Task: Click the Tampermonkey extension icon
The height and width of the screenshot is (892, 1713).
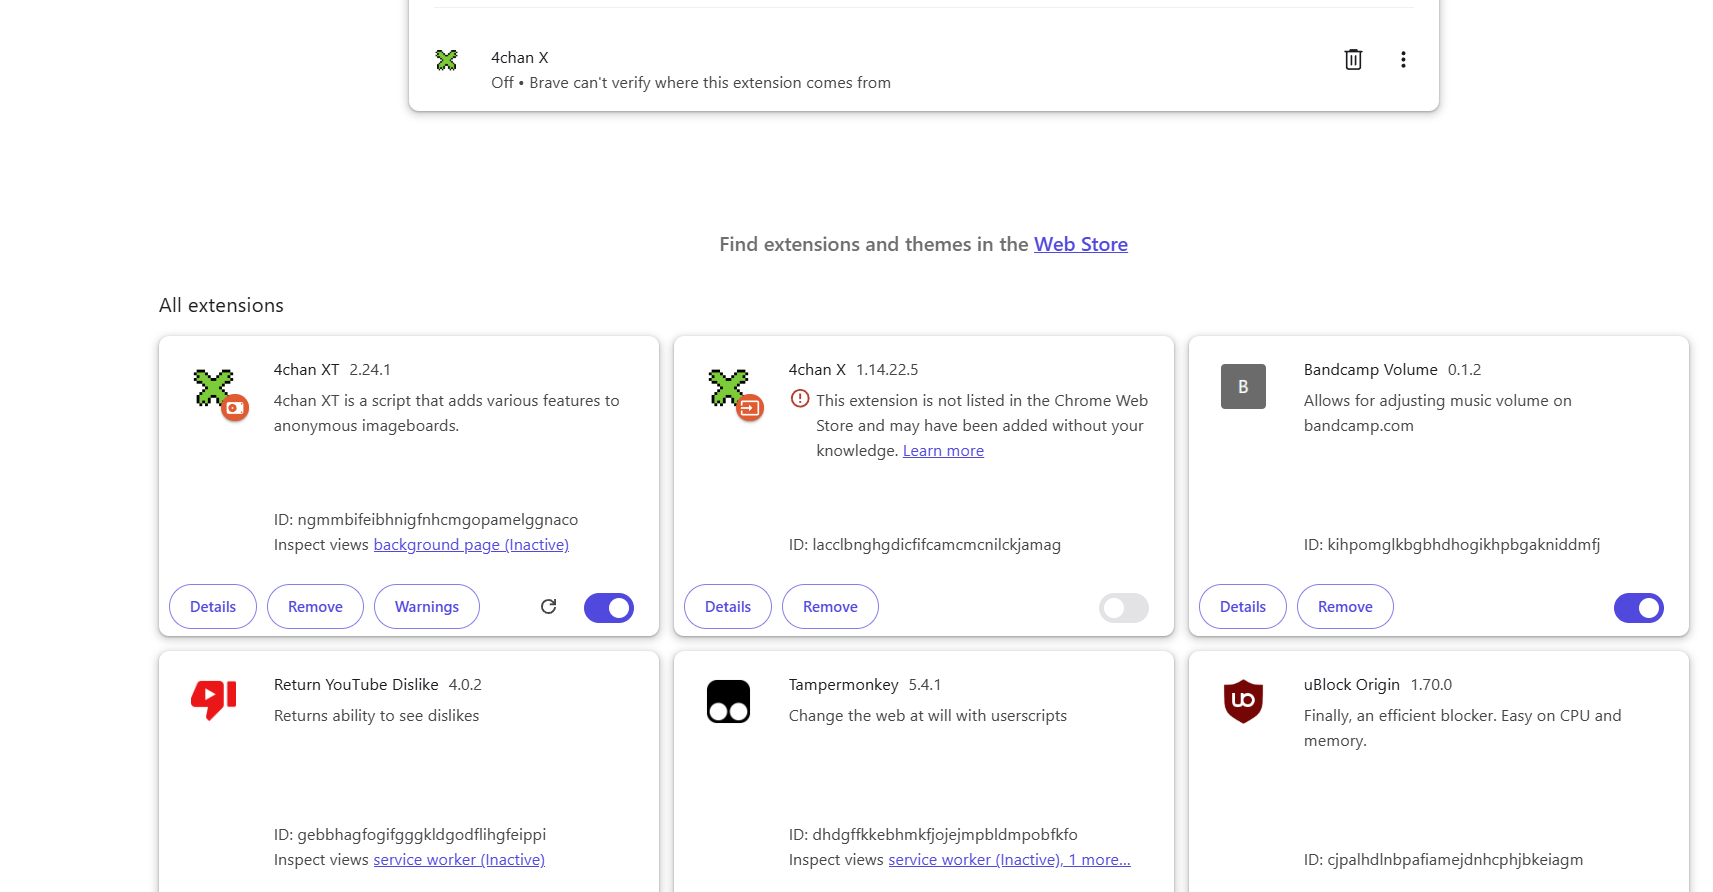Action: 728,701
